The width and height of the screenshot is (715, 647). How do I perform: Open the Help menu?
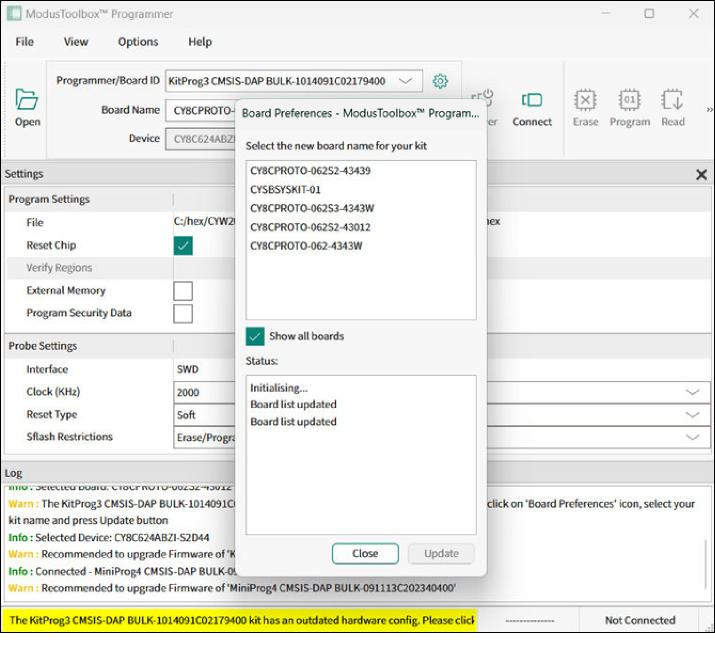[200, 41]
